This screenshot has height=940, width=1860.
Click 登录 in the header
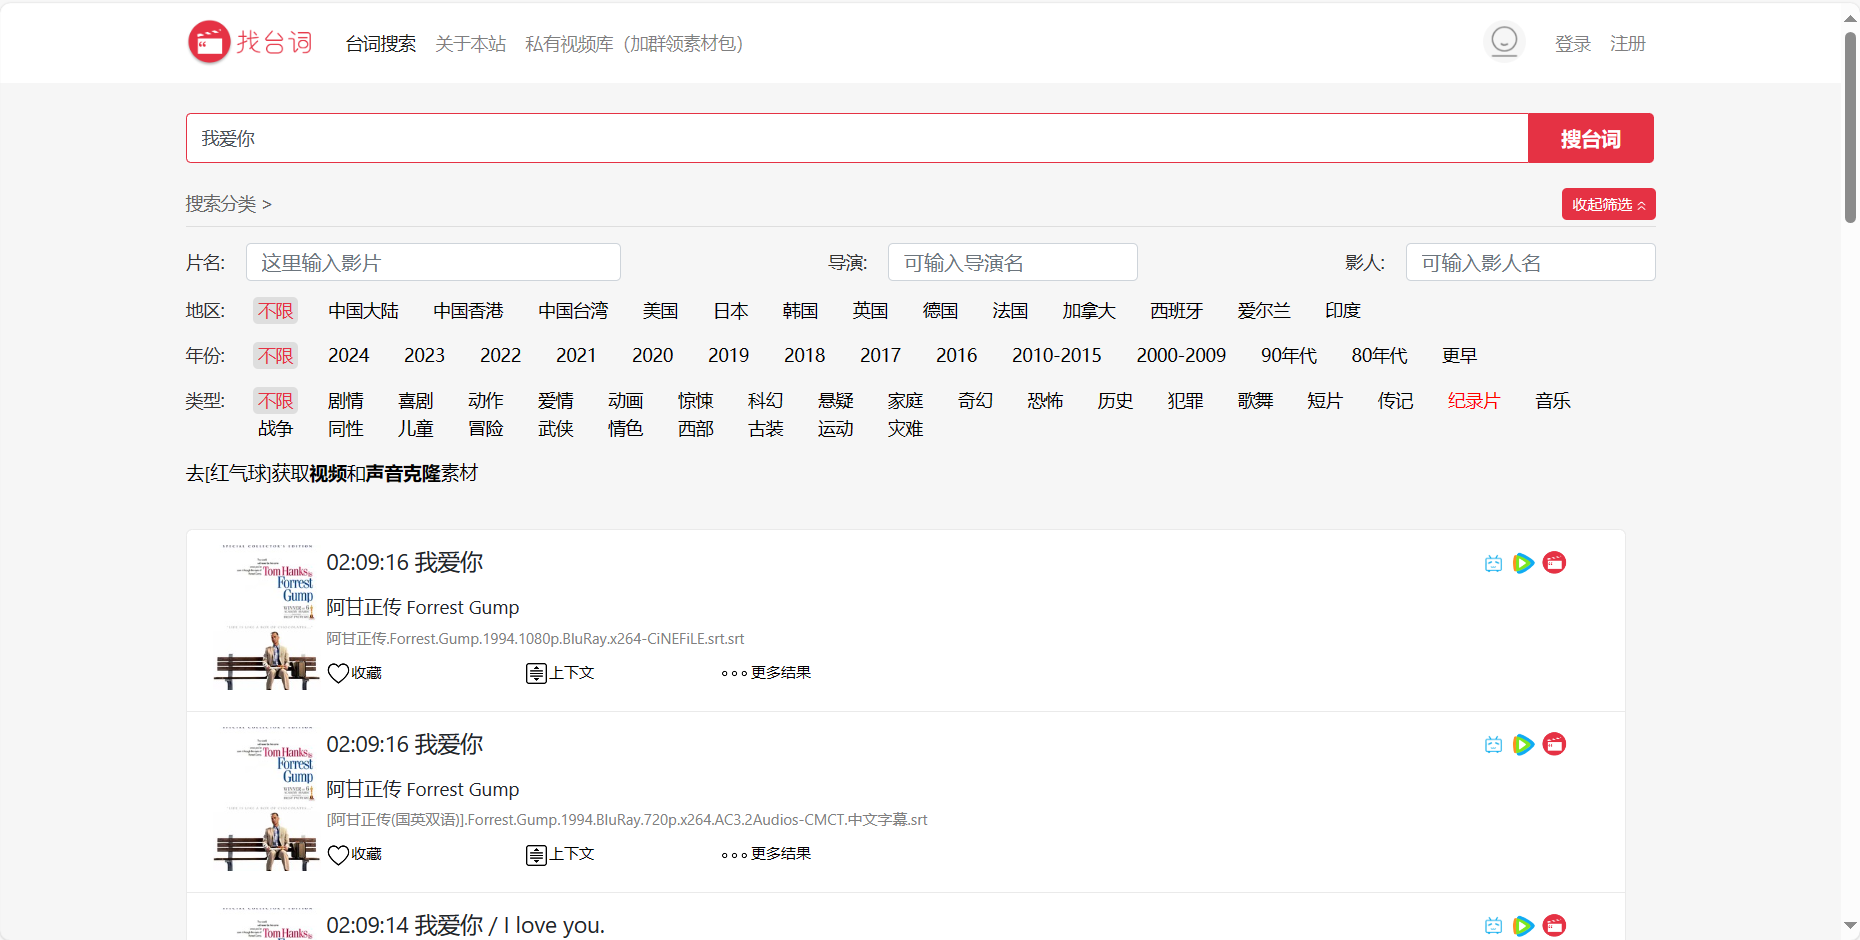click(1572, 44)
